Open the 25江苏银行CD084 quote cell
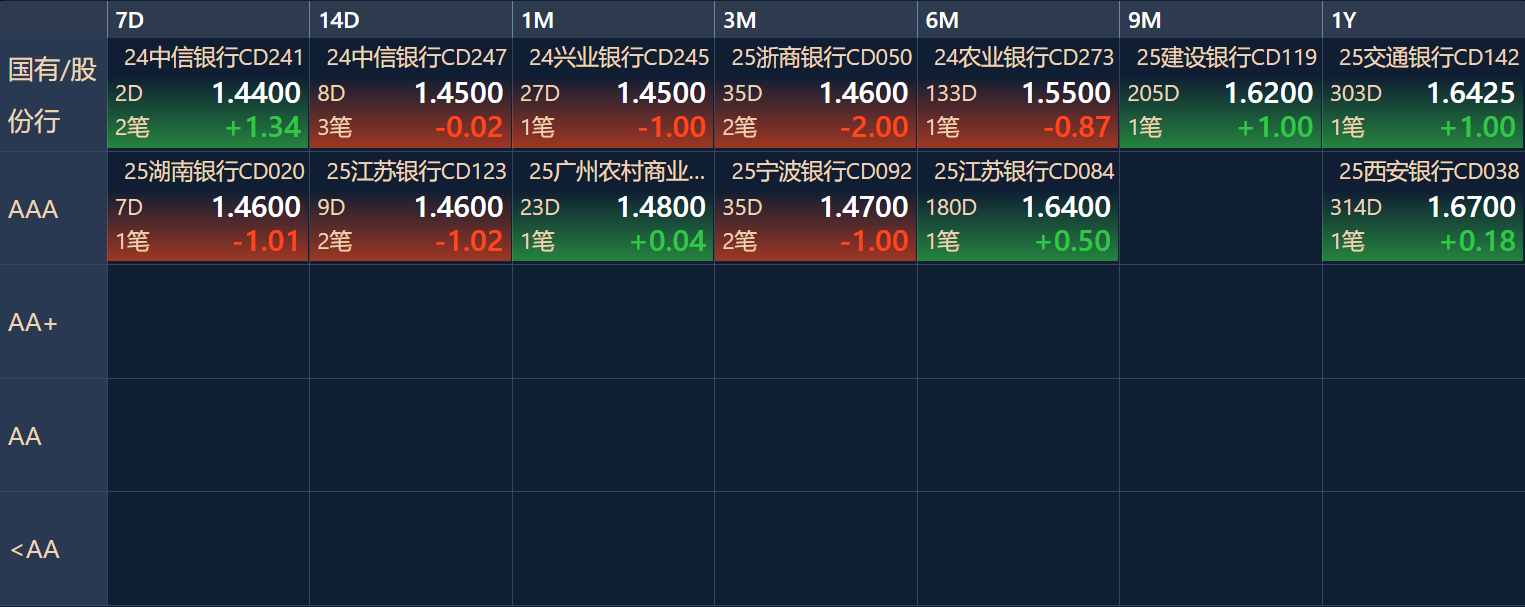This screenshot has height=607, width=1525. [1018, 207]
